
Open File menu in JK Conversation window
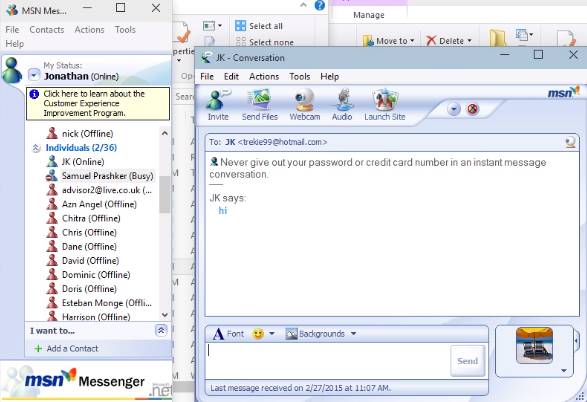(x=207, y=77)
